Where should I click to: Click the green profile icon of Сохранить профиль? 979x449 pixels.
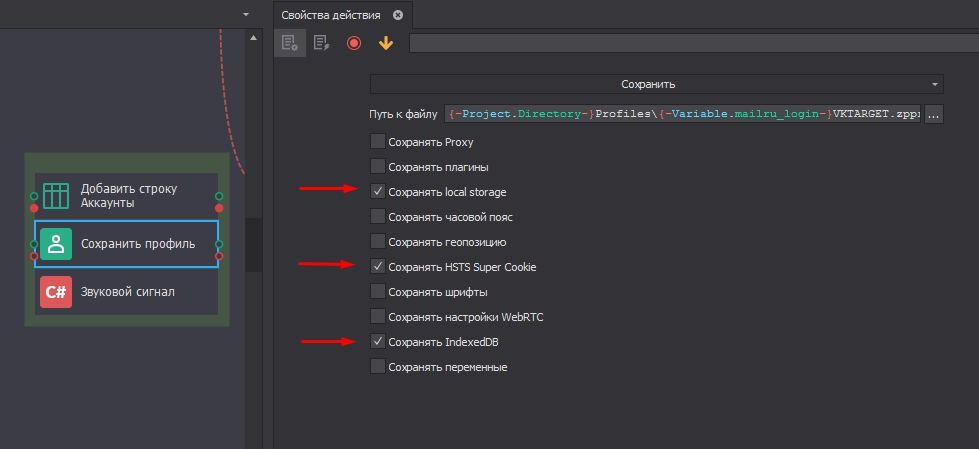(56, 244)
